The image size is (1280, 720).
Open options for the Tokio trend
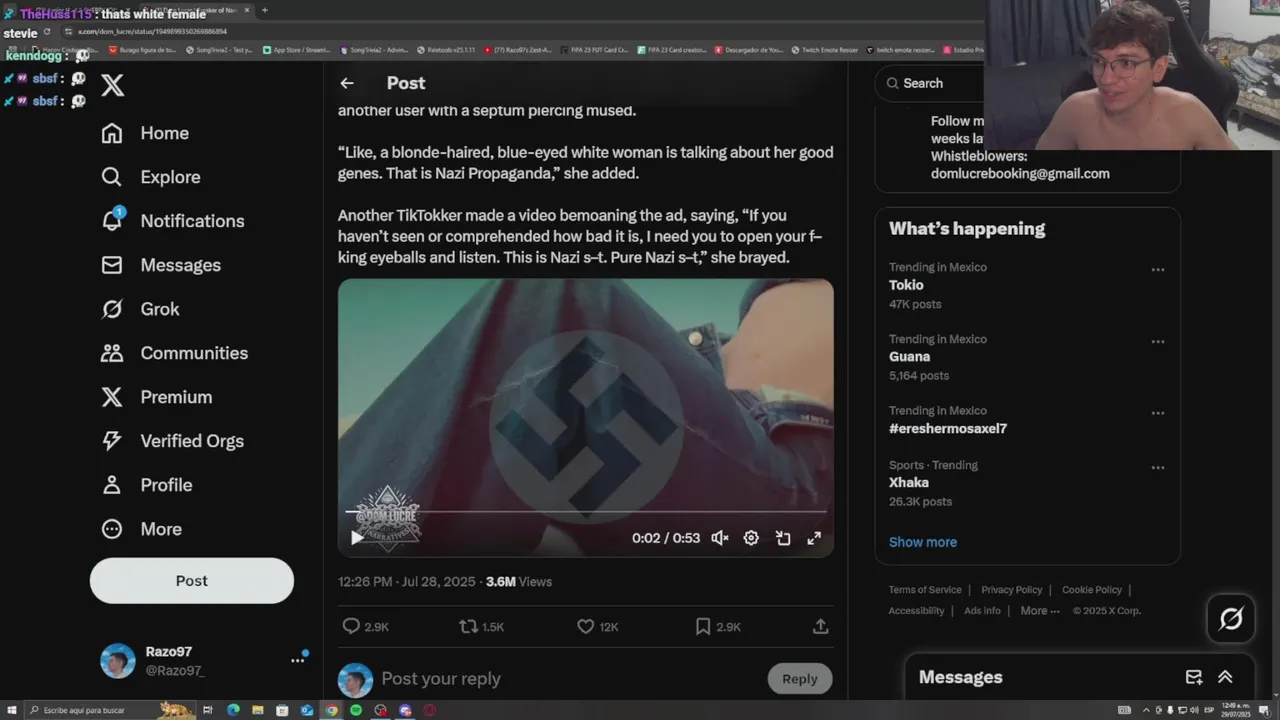tap(1157, 270)
